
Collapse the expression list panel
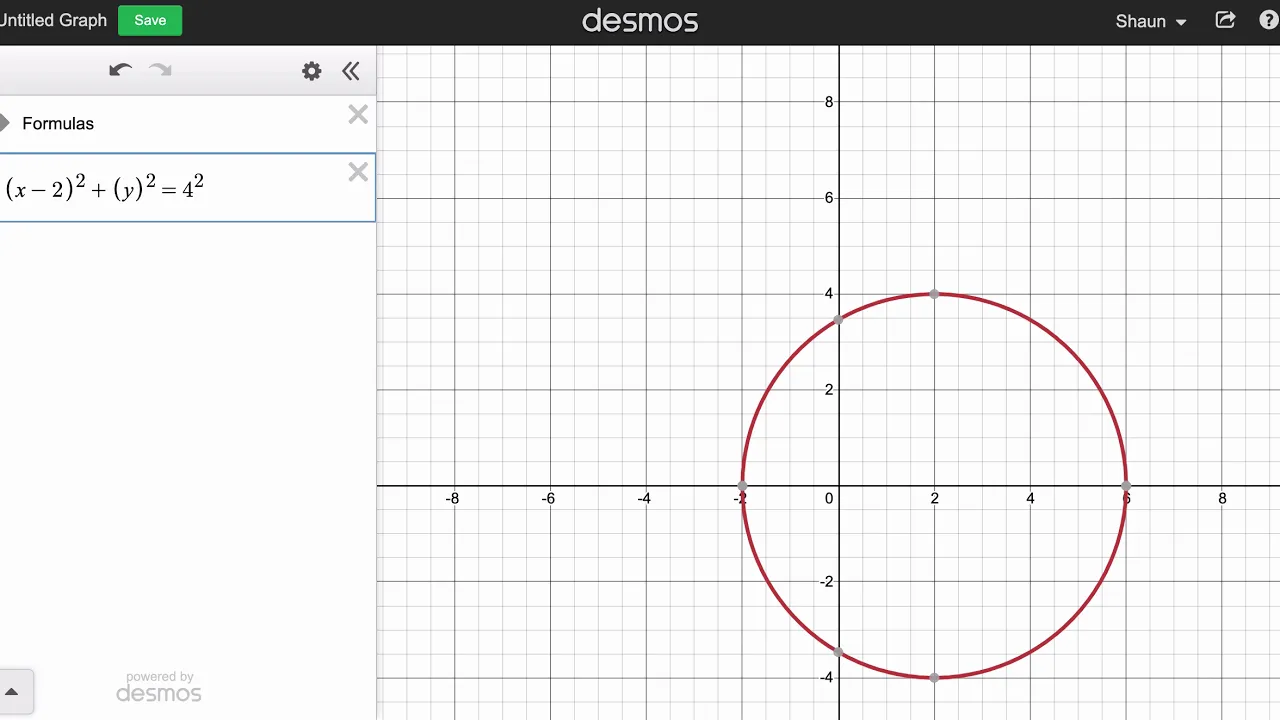pos(350,71)
